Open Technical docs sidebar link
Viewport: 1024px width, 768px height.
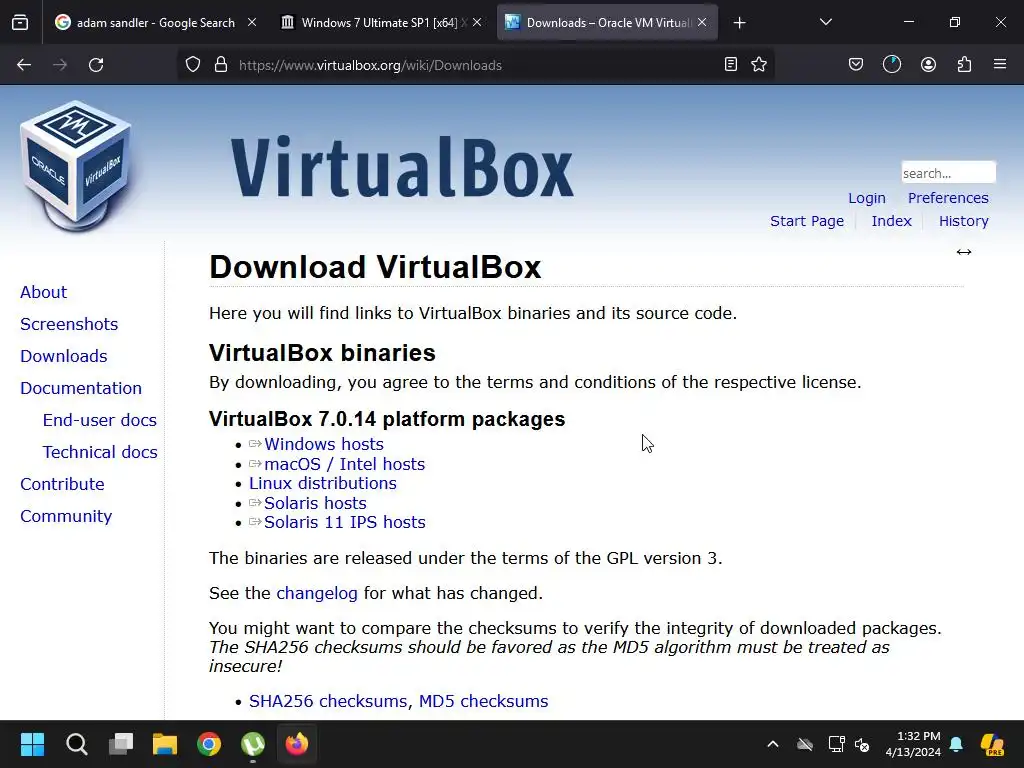99,452
